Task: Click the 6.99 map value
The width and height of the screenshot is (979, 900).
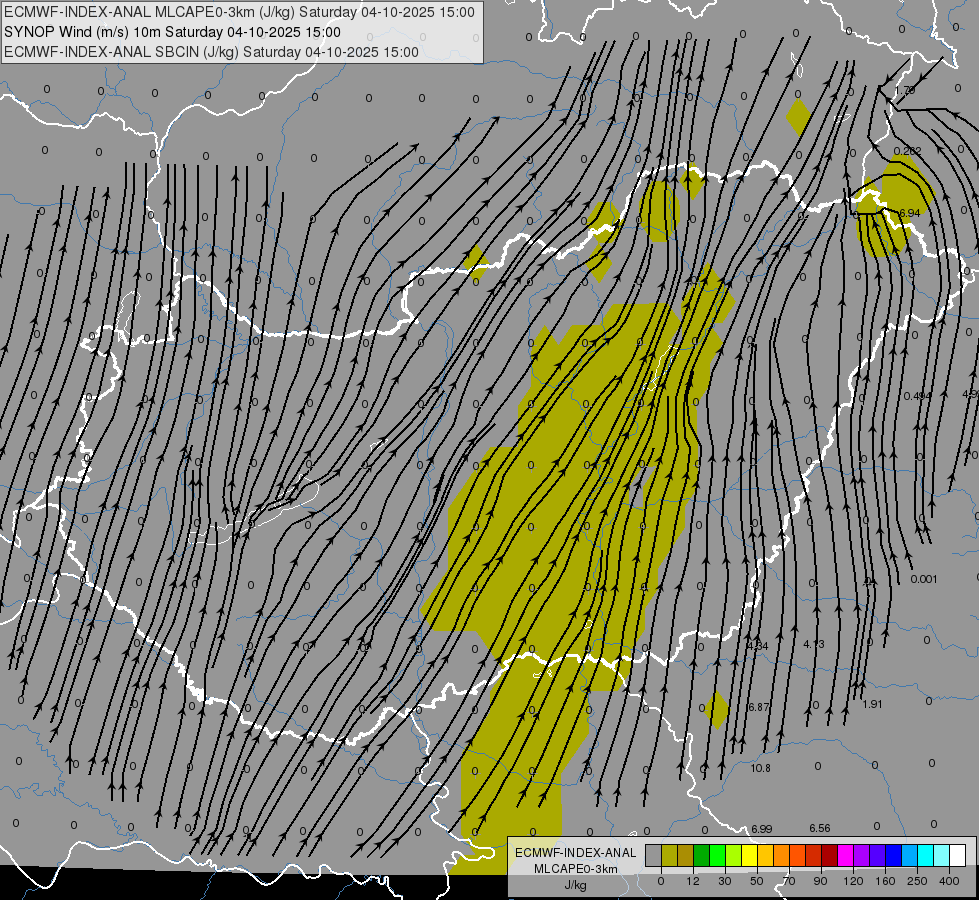Action: [762, 829]
